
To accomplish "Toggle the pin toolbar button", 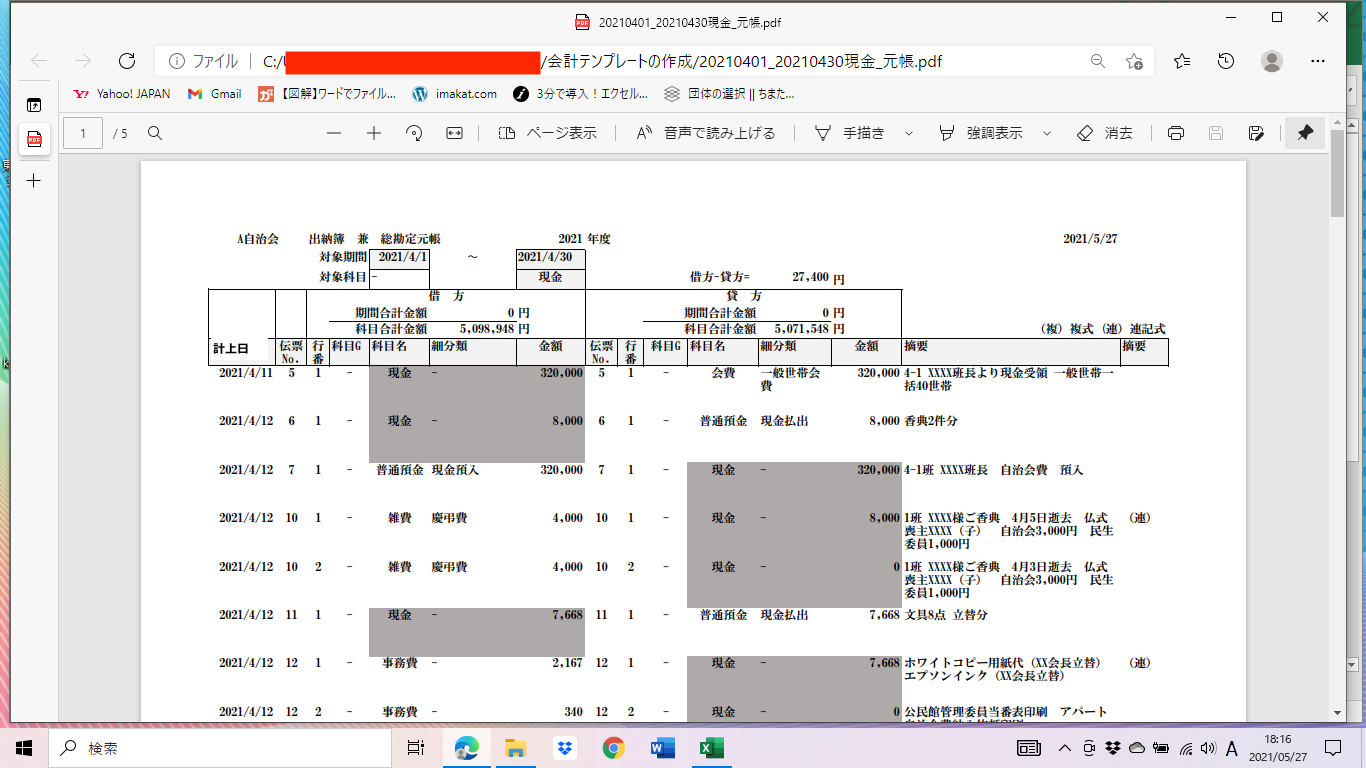I will coord(1305,133).
